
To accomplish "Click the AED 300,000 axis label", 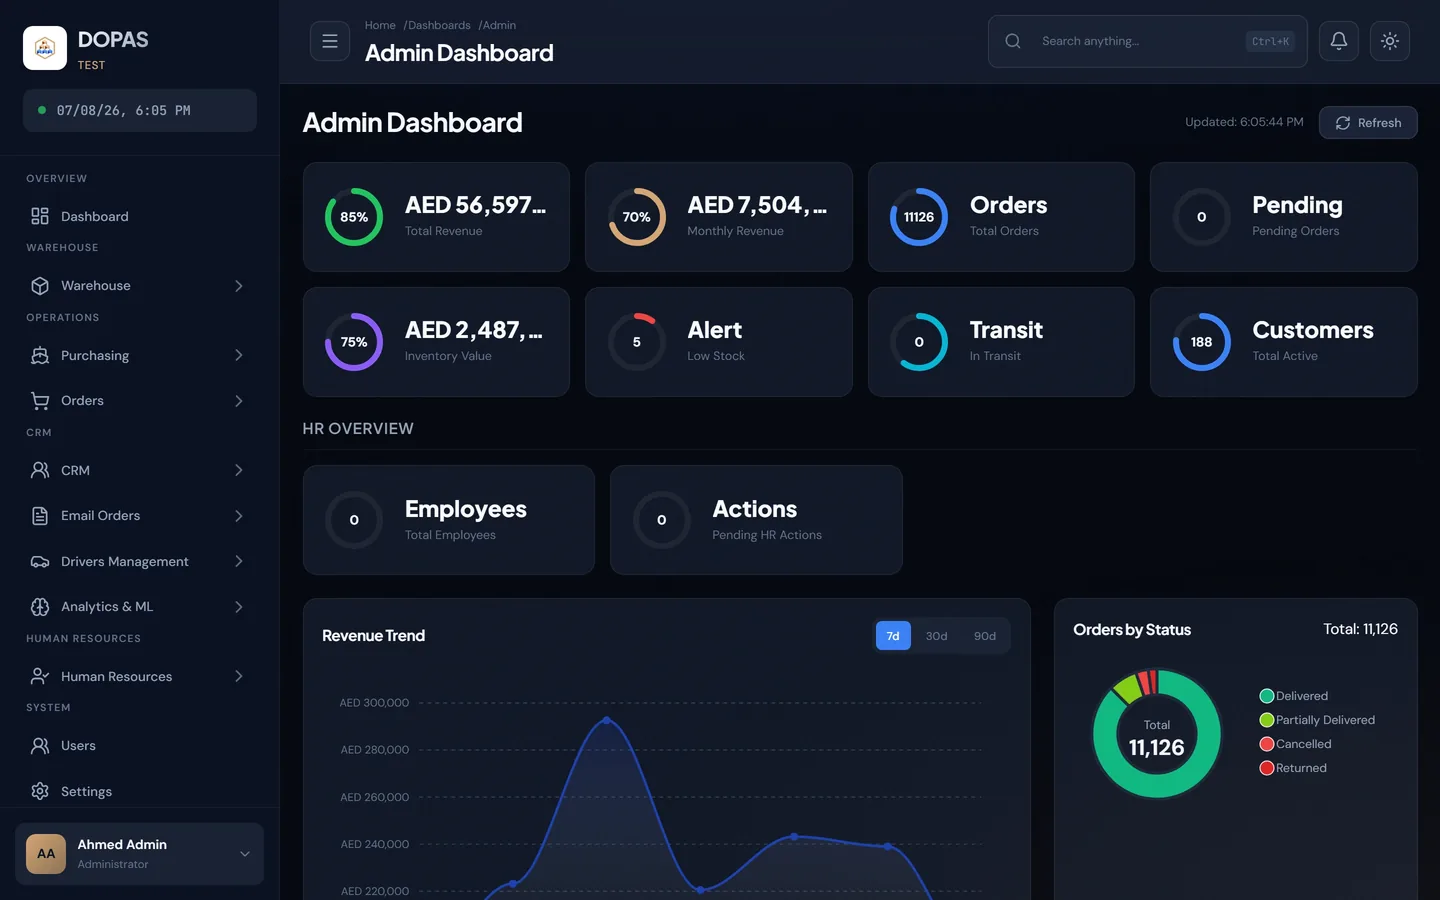I will pyautogui.click(x=374, y=703).
